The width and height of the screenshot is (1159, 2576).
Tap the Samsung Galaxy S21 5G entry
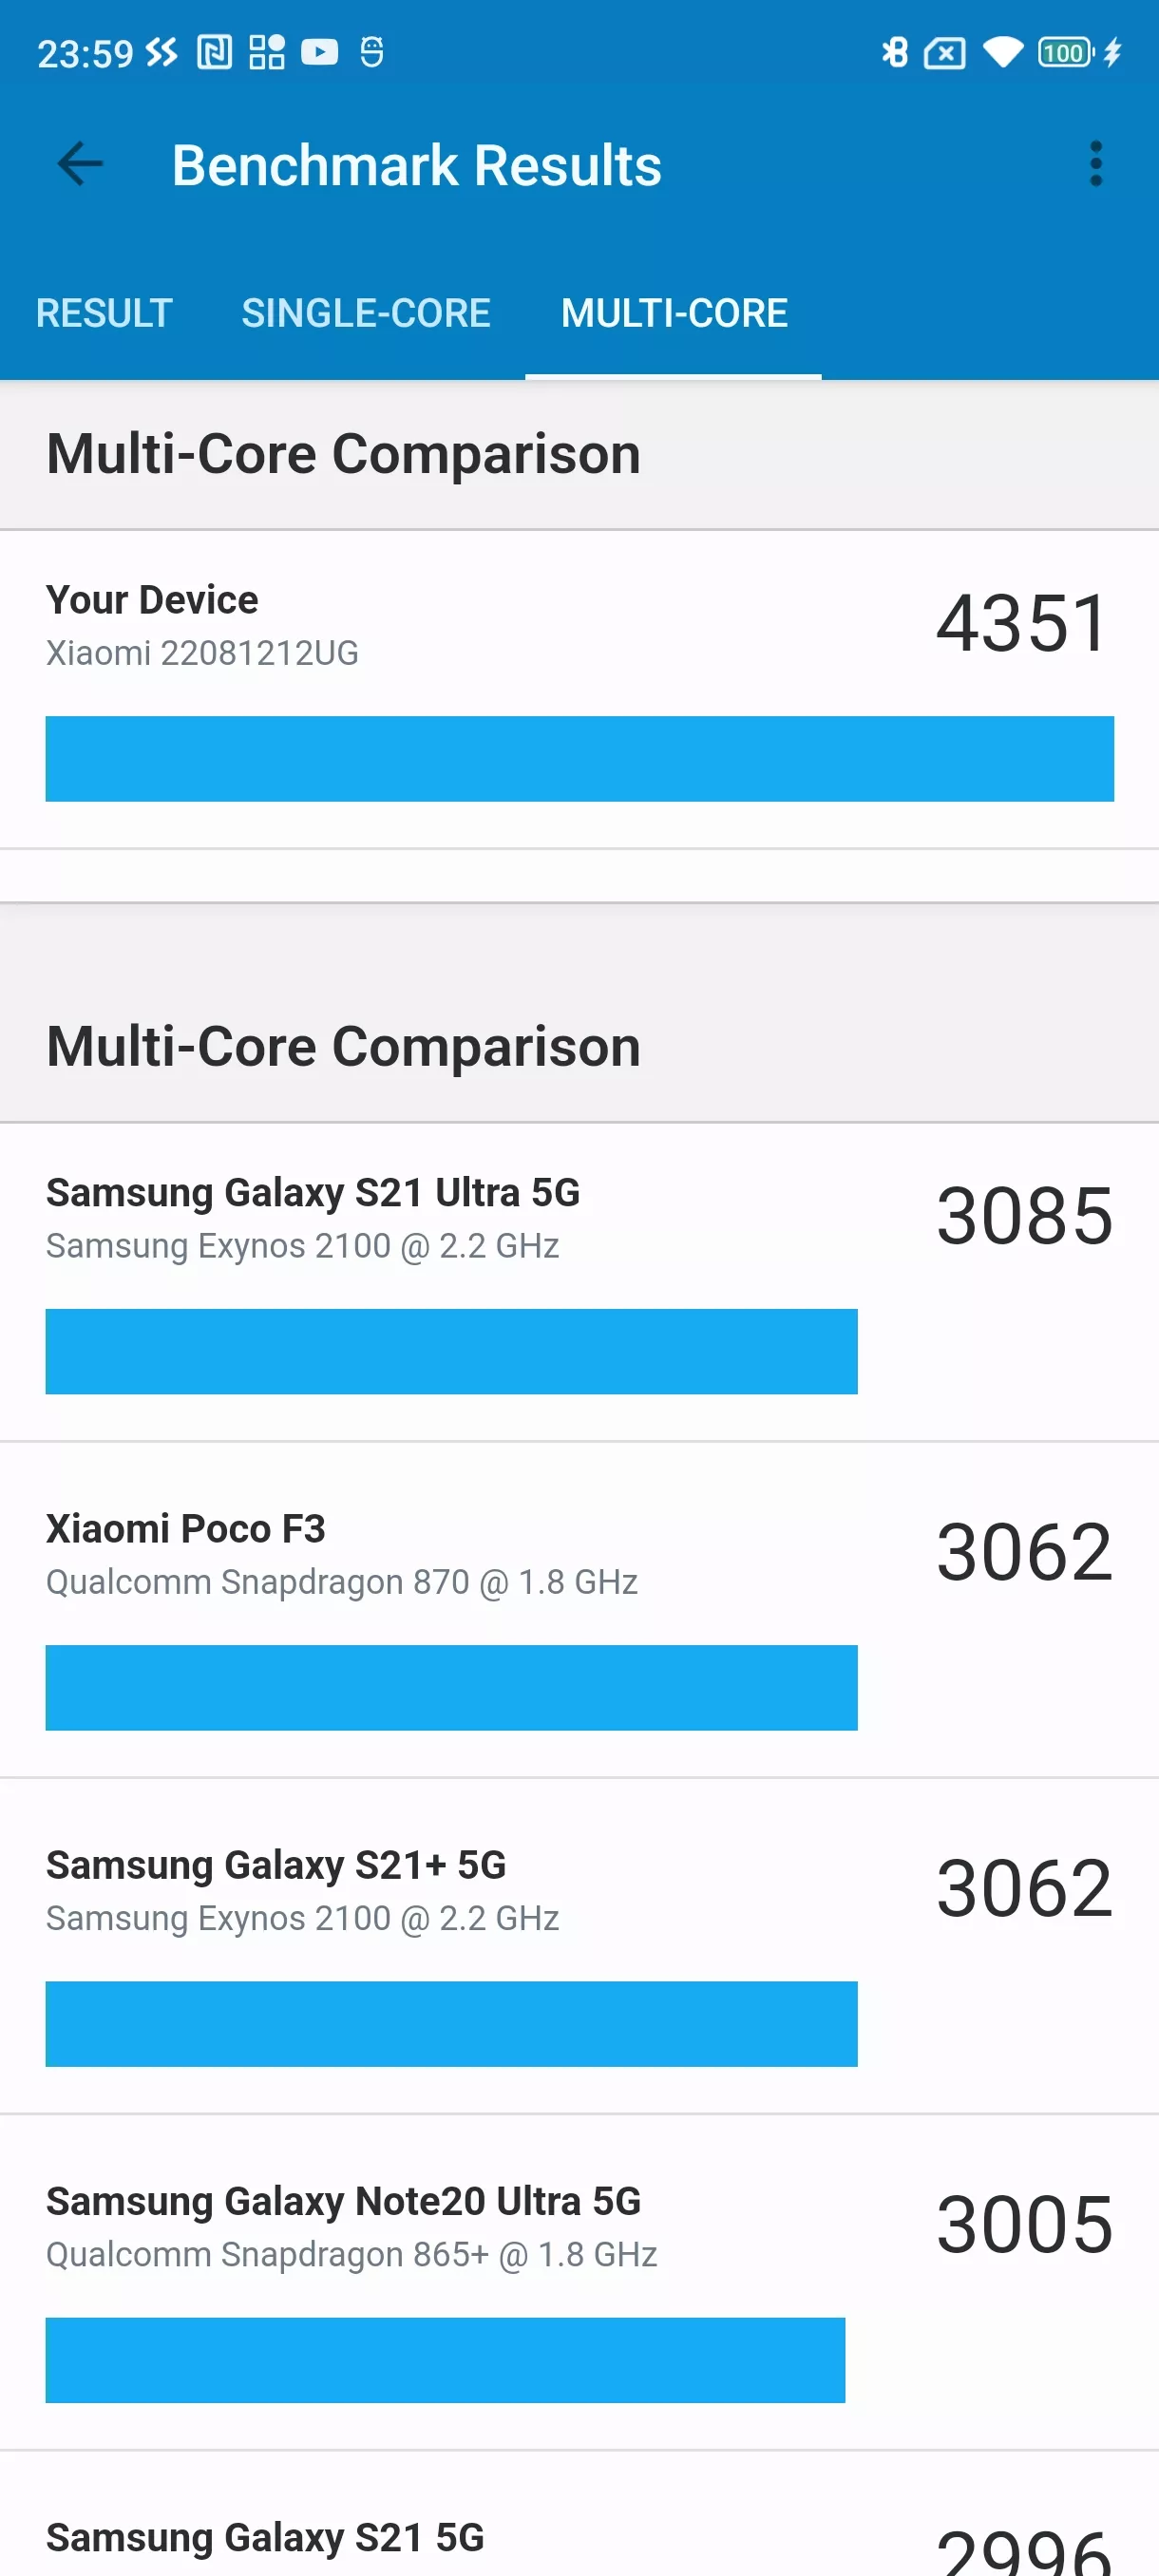point(579,2514)
